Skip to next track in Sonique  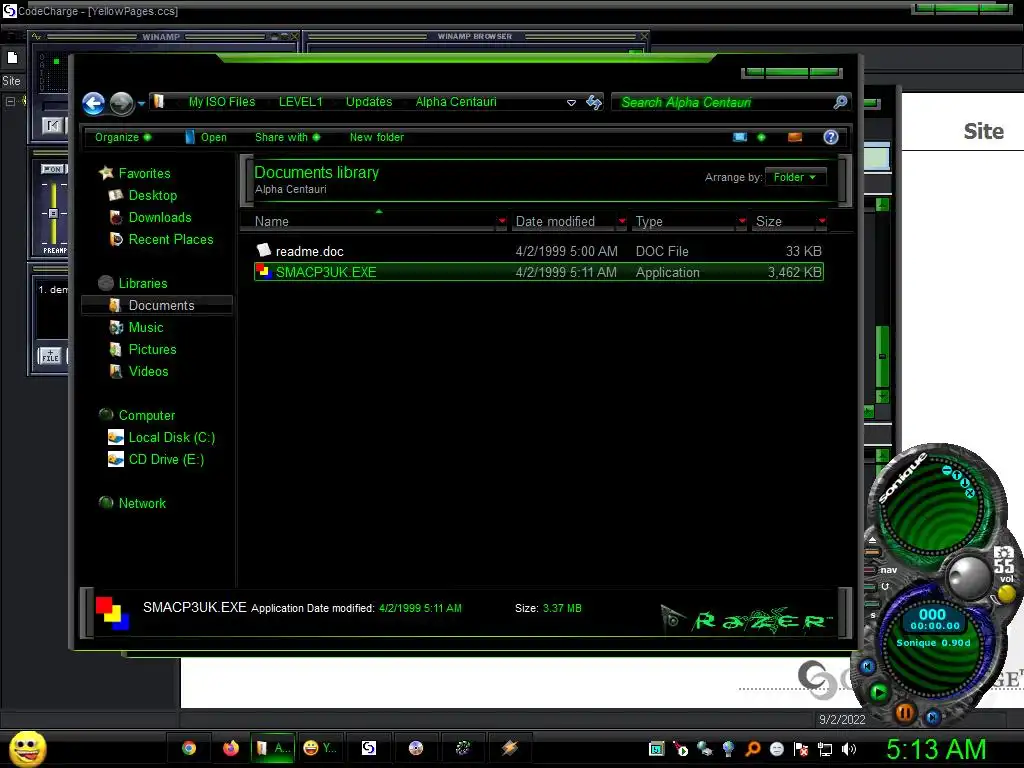pyautogui.click(x=933, y=717)
